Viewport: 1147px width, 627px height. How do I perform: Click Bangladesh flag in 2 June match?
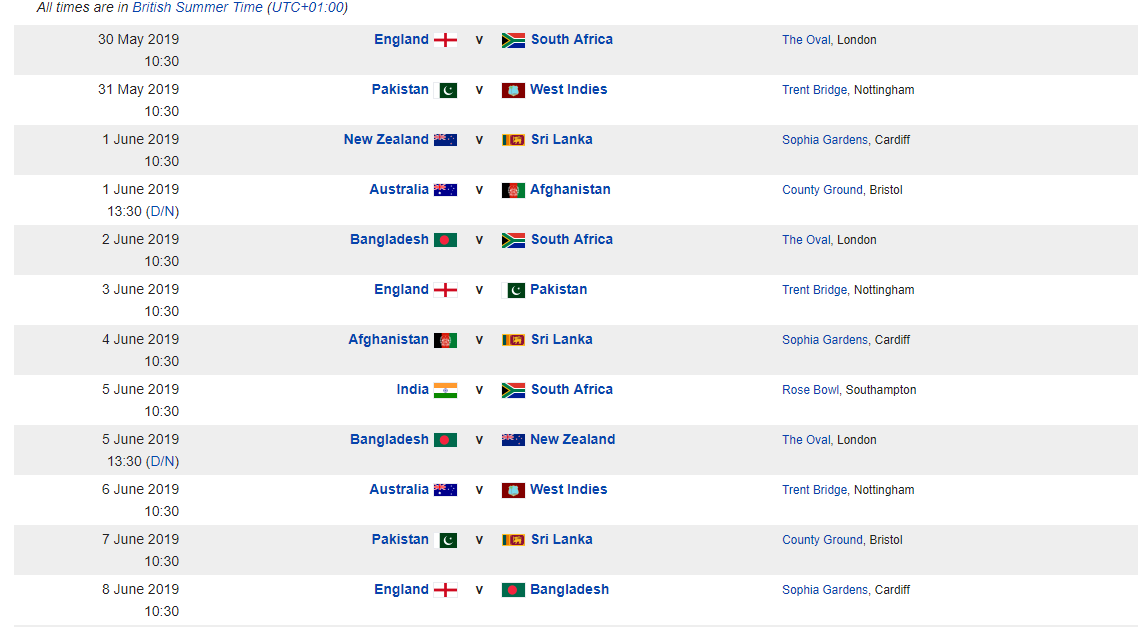tap(445, 240)
